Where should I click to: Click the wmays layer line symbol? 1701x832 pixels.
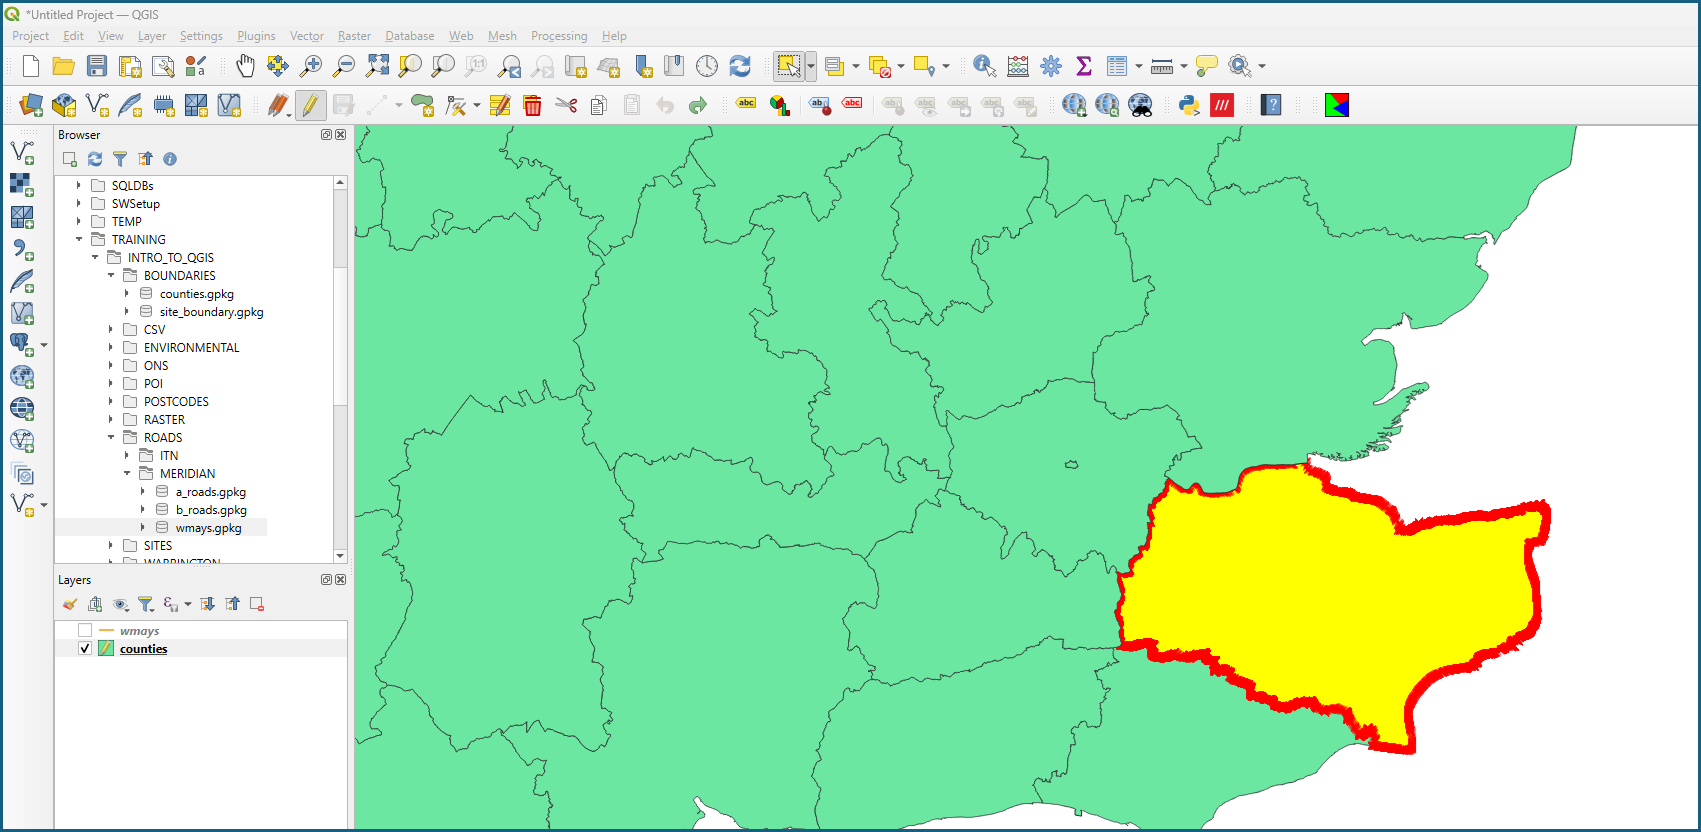106,631
